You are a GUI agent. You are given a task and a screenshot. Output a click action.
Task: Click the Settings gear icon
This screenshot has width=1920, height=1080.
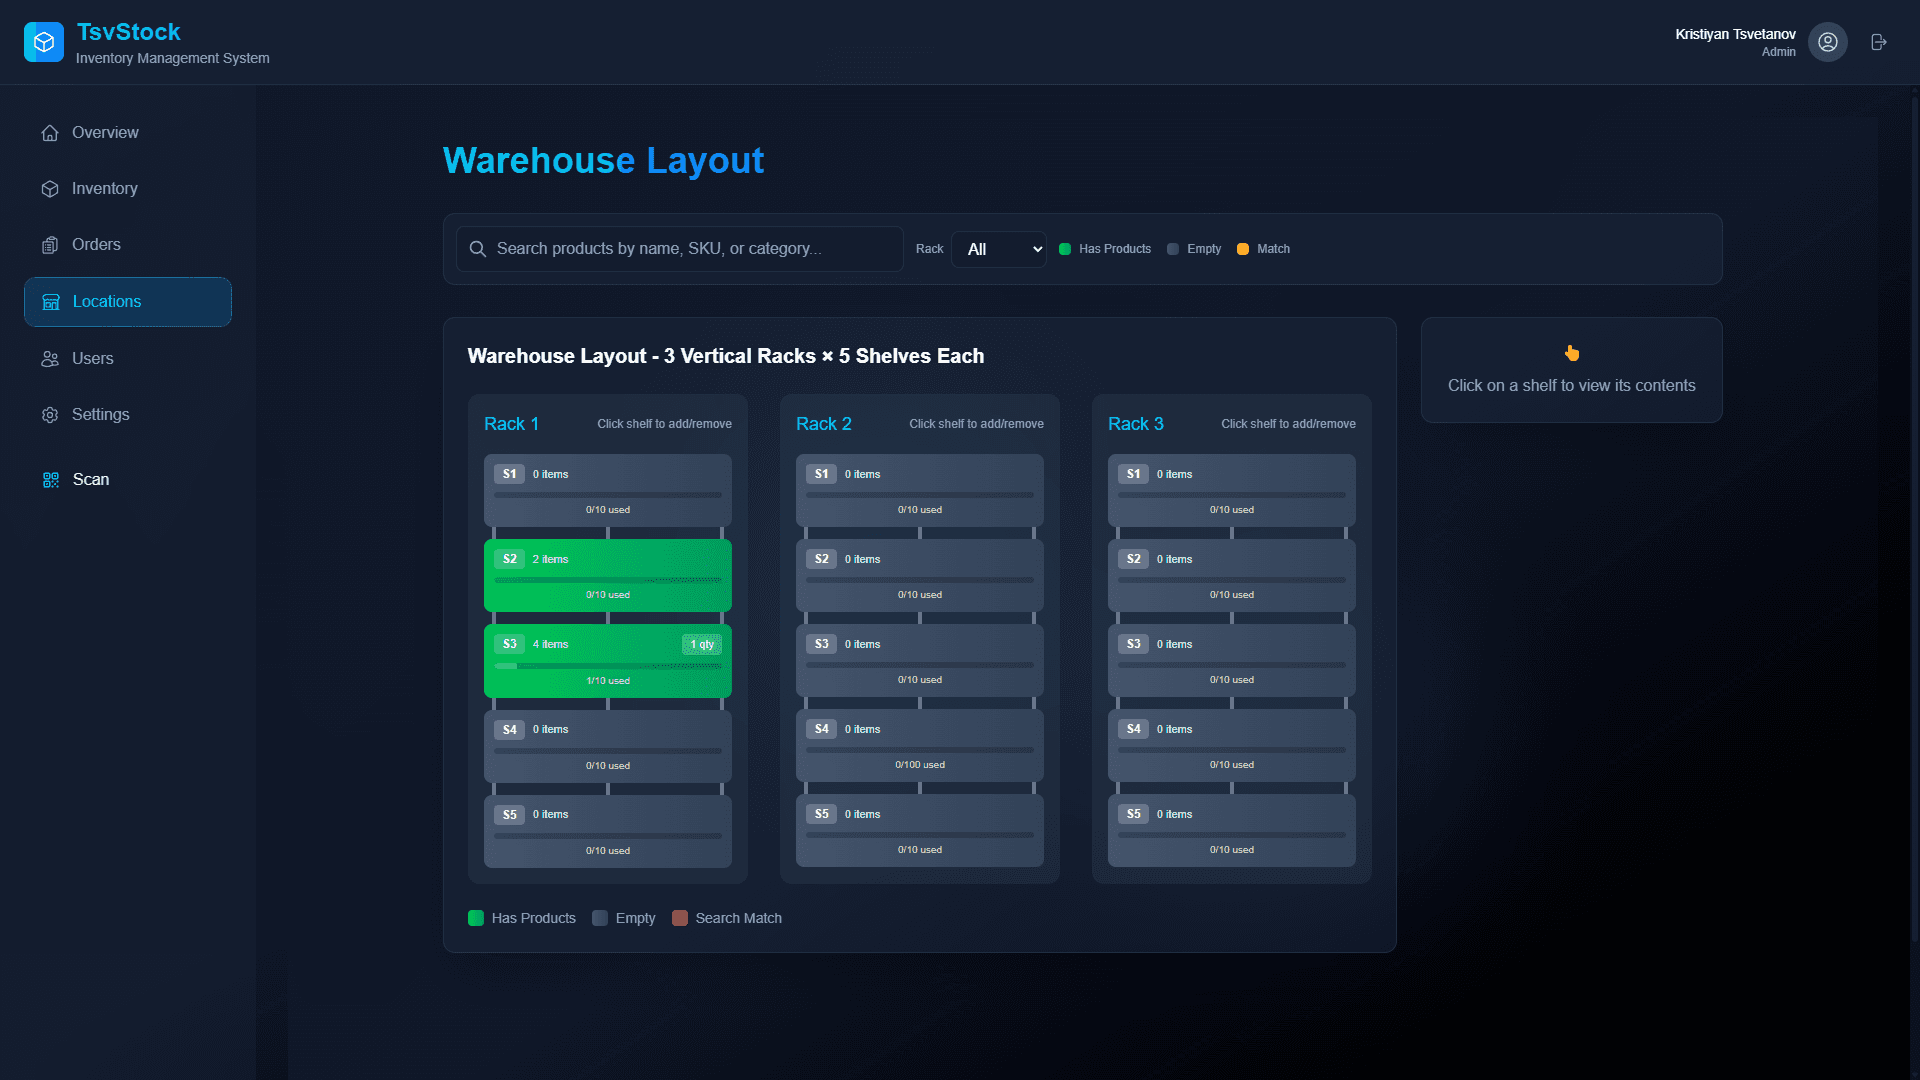tap(50, 415)
